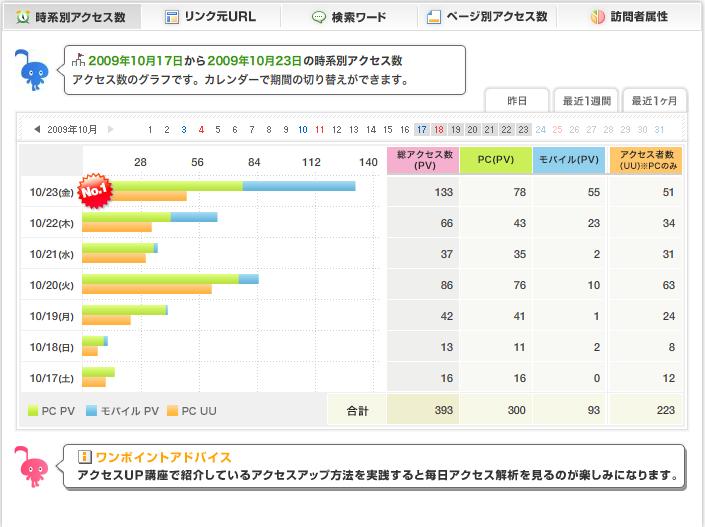Select day 23 in the calendar

[x=523, y=130]
